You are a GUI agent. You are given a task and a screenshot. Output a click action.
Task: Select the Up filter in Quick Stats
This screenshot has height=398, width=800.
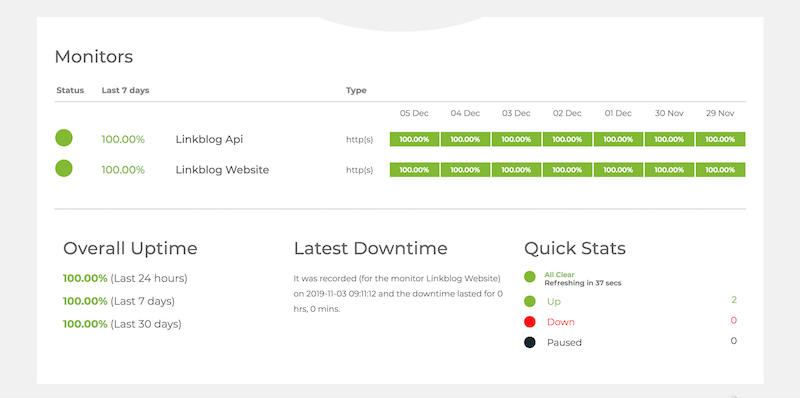click(554, 302)
